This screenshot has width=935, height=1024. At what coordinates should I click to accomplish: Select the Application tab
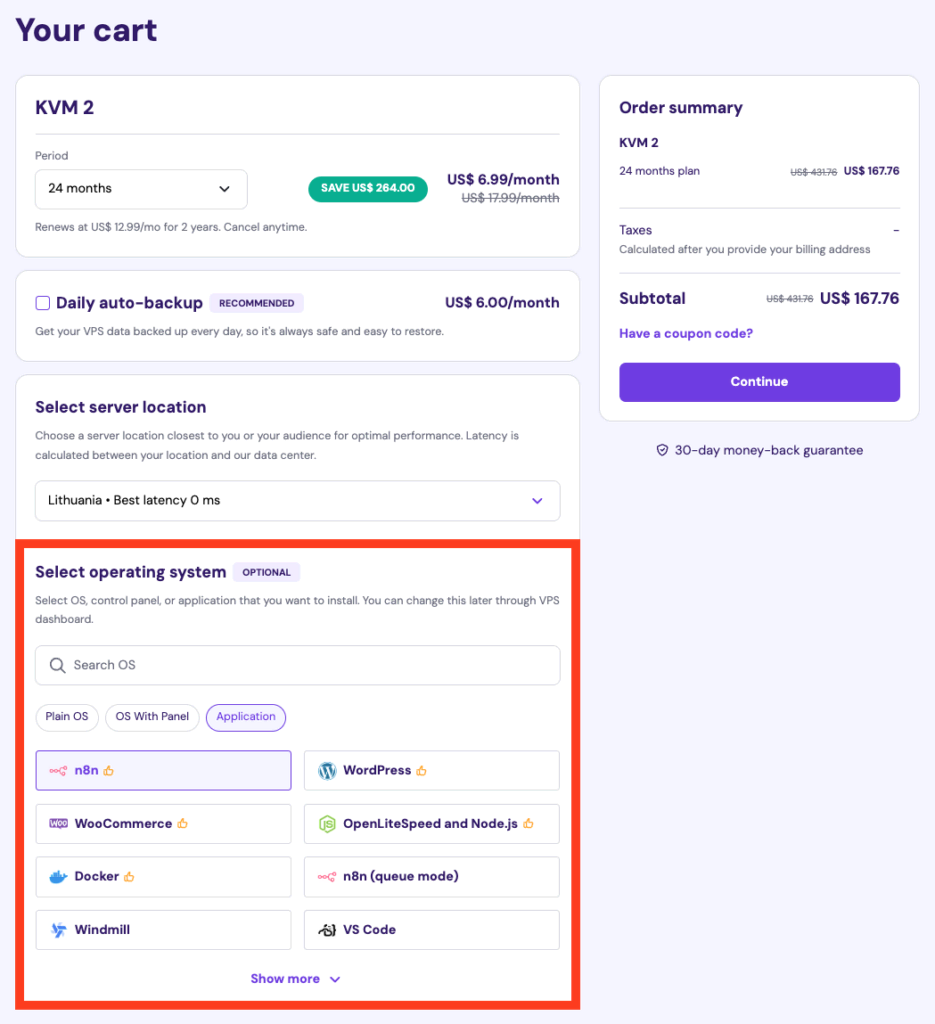tap(246, 717)
